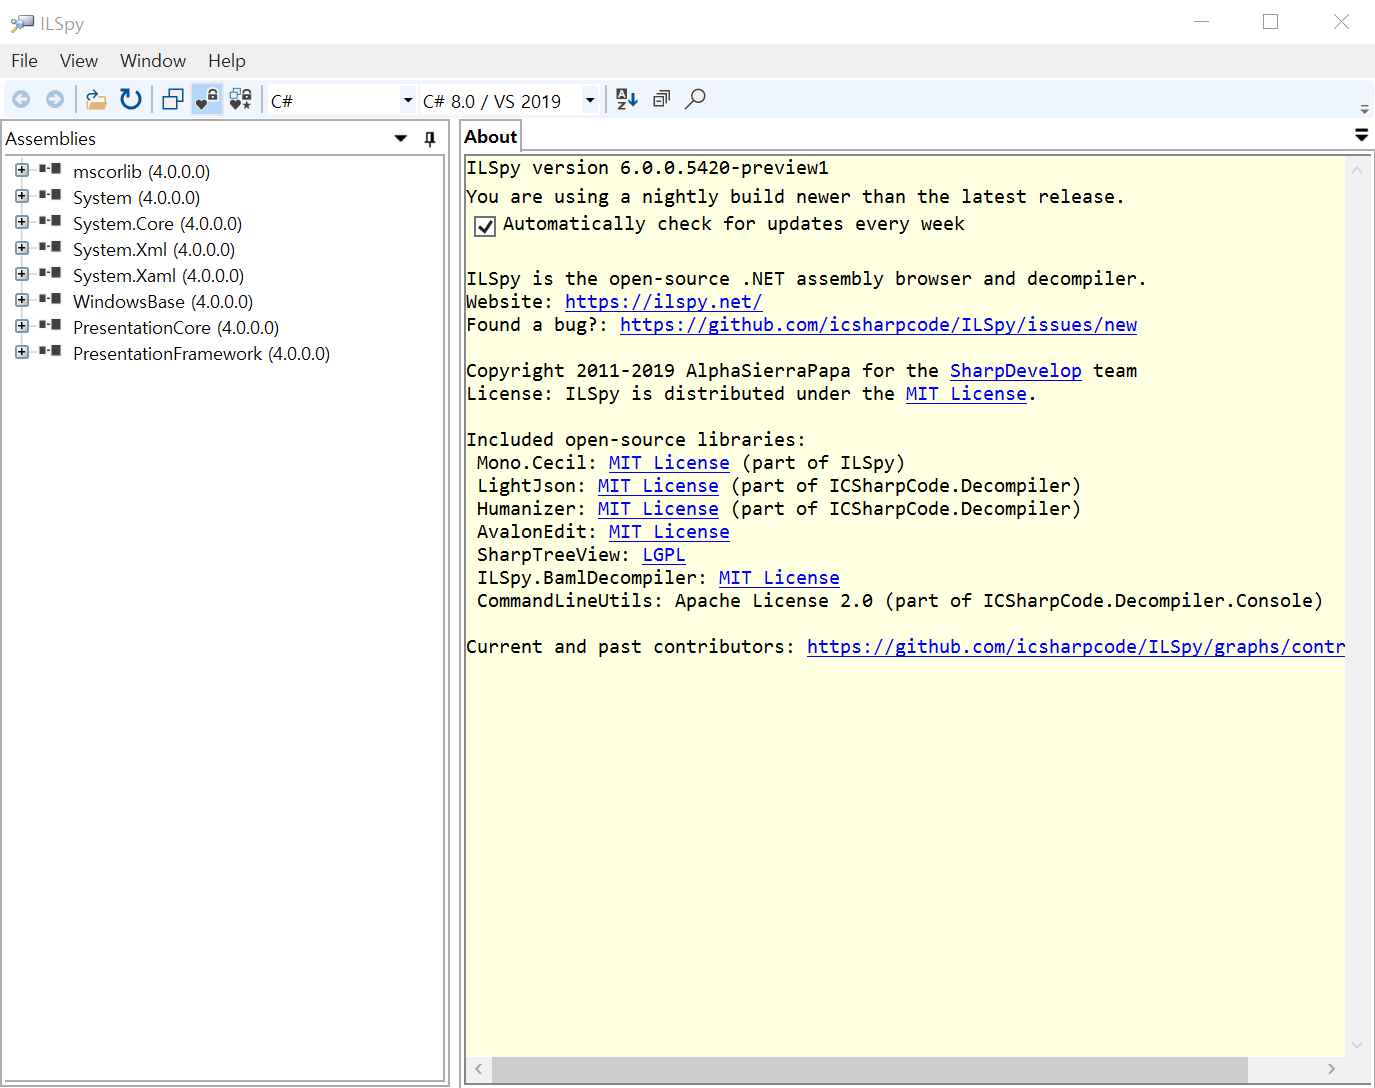Open the Window menu
Viewport: 1375px width, 1088px height.
(x=153, y=61)
